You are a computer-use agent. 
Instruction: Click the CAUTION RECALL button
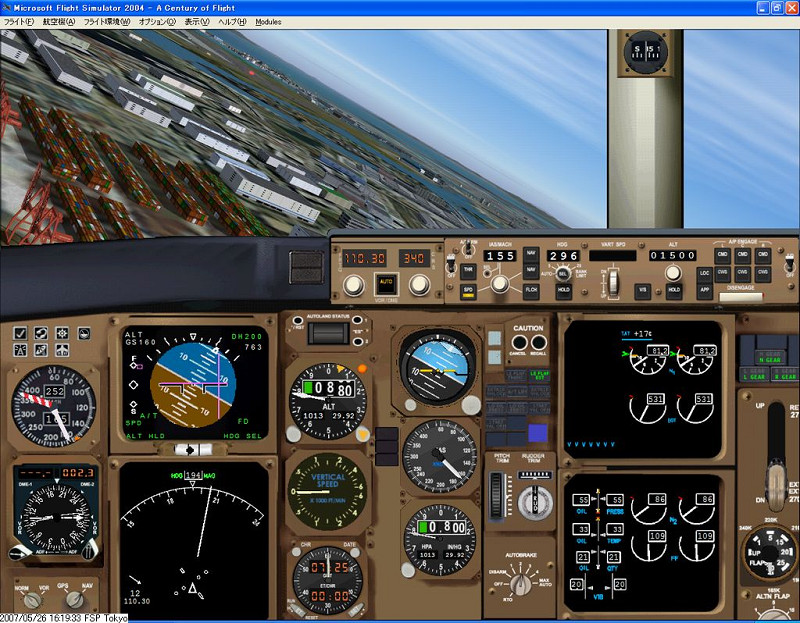(x=538, y=342)
